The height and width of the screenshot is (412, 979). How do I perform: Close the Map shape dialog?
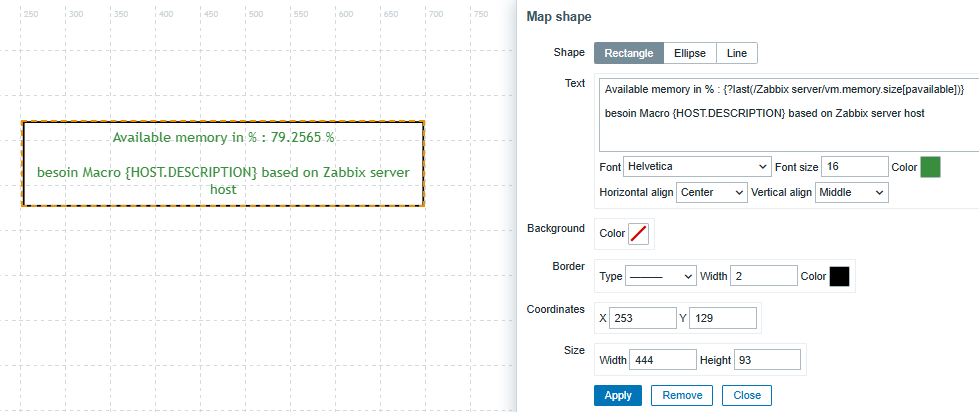747,395
